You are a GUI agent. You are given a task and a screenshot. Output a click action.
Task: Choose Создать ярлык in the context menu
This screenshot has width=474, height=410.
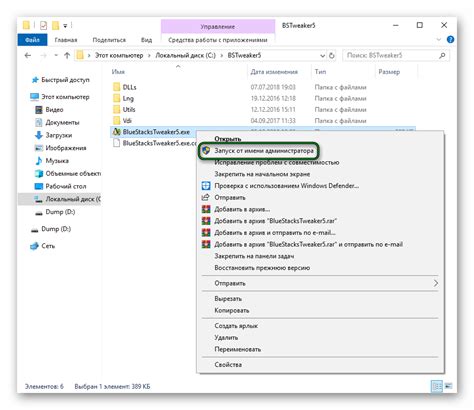tap(236, 326)
